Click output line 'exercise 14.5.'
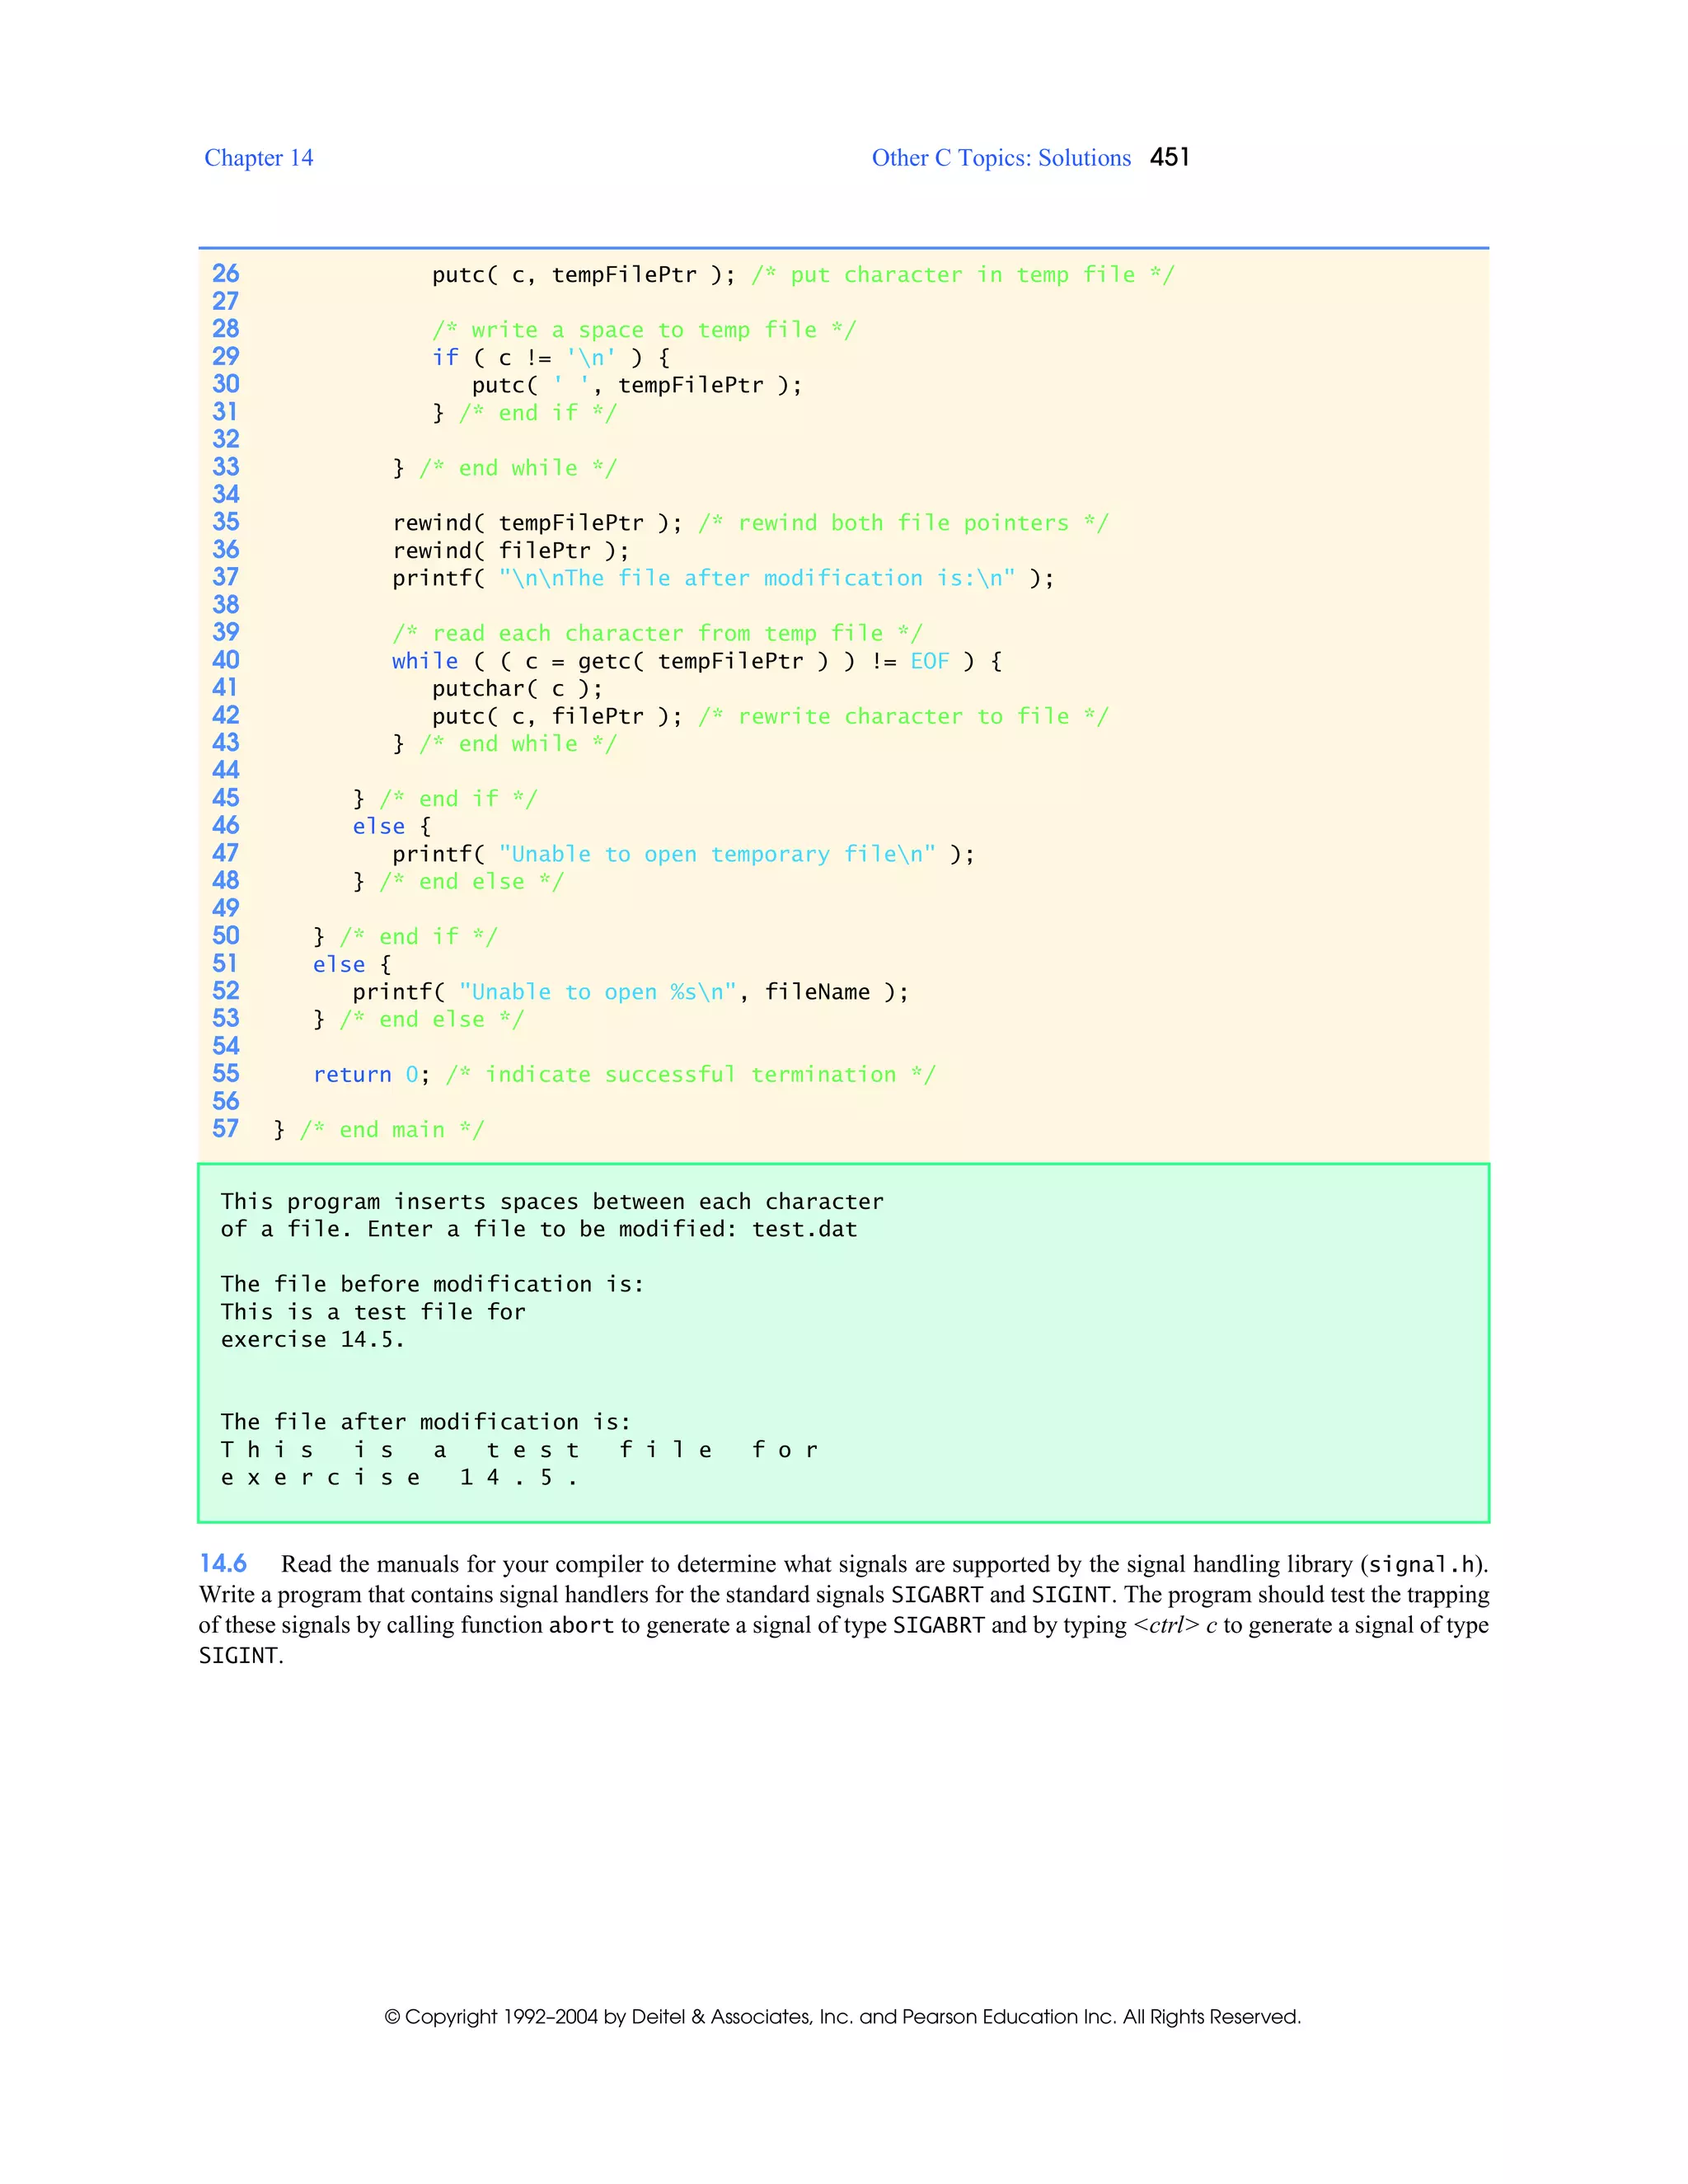Image resolution: width=1688 pixels, height=2184 pixels. coord(313,1339)
